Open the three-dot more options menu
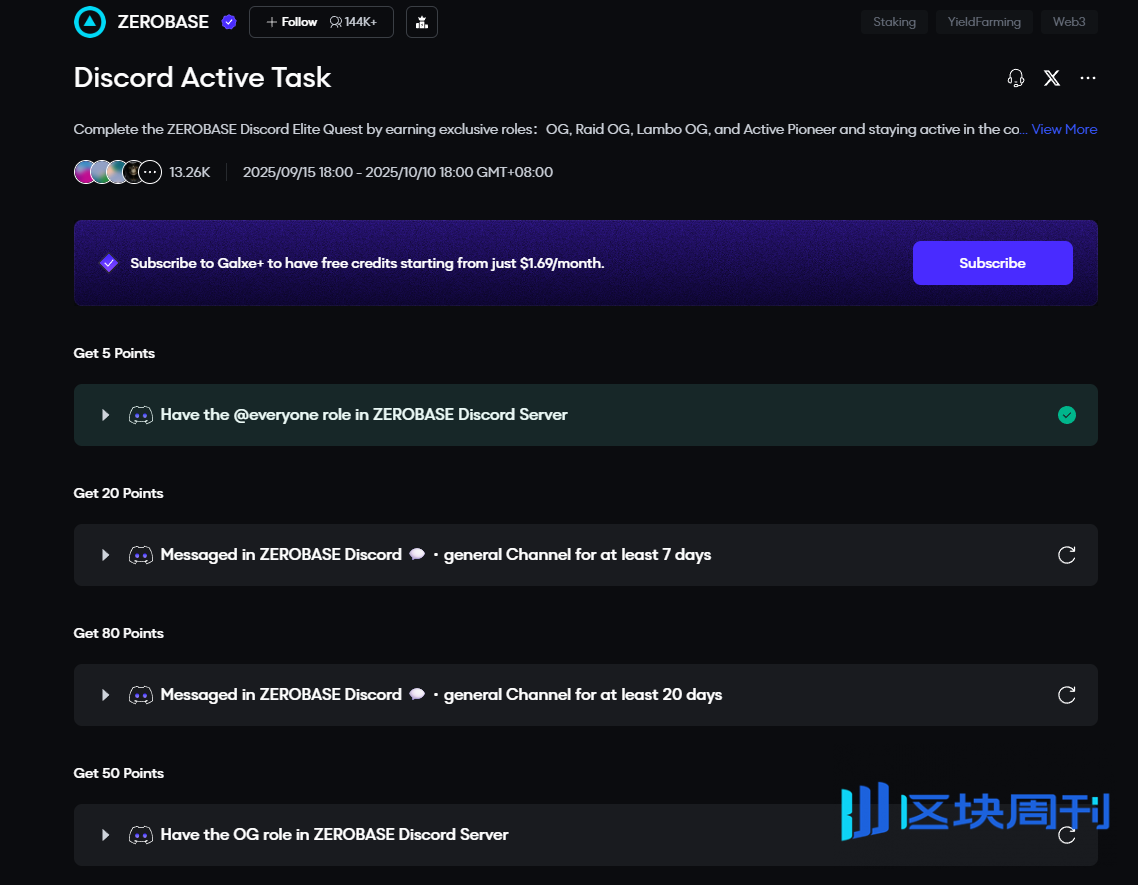 1088,78
